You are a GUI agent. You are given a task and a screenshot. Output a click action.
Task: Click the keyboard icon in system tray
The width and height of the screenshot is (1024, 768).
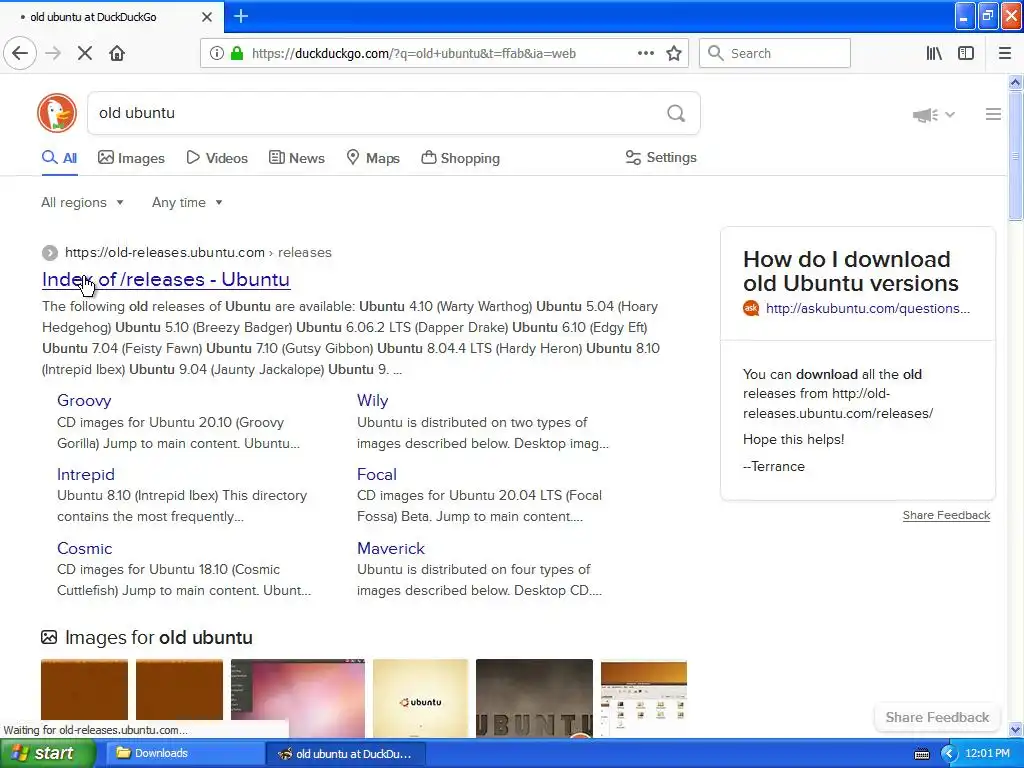pyautogui.click(x=921, y=754)
